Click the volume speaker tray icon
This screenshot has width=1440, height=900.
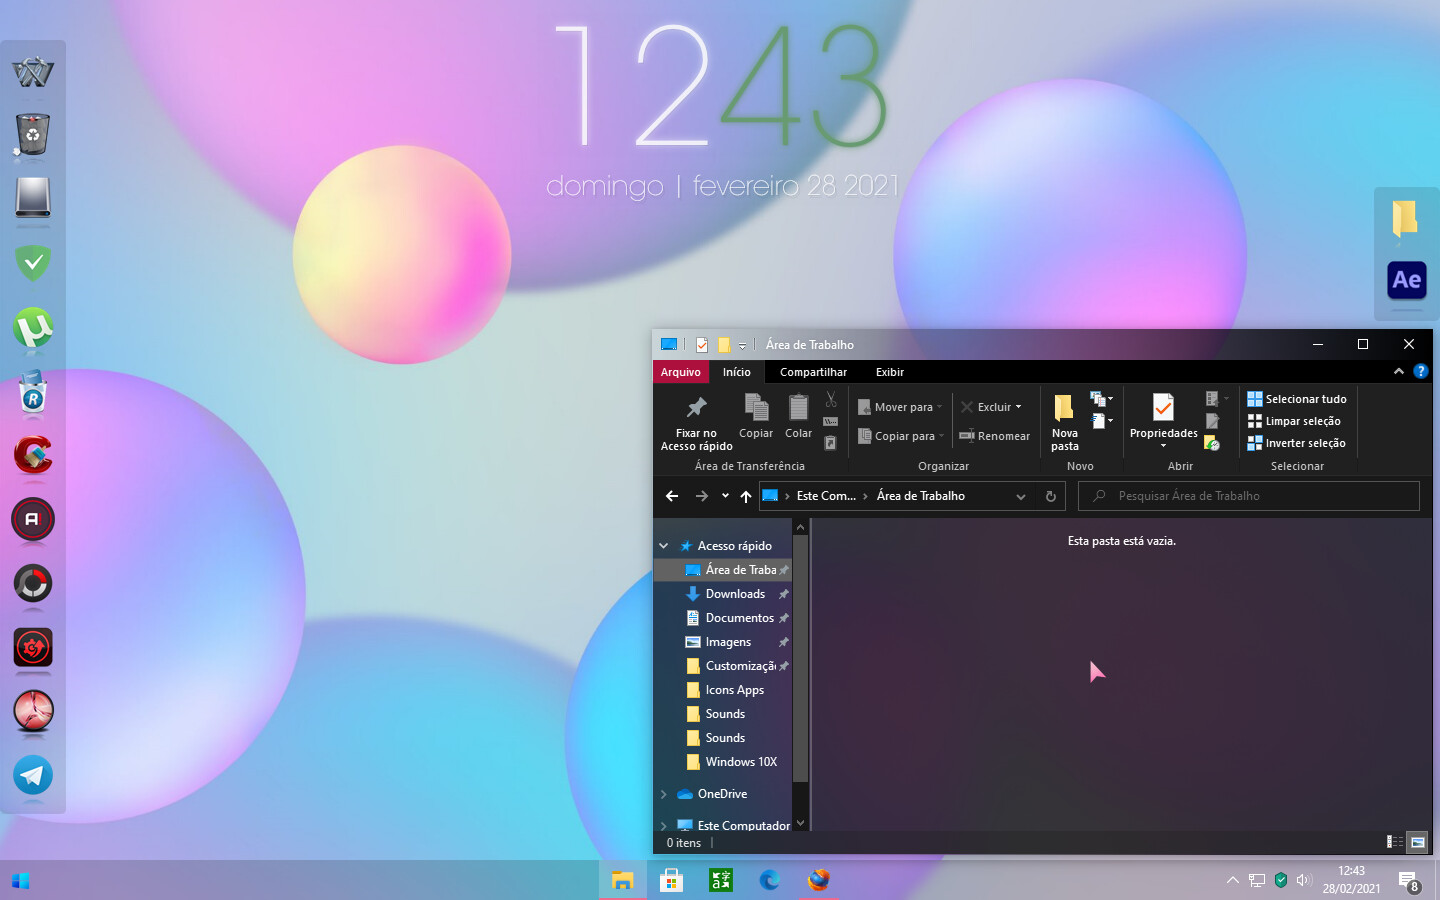(x=1303, y=880)
